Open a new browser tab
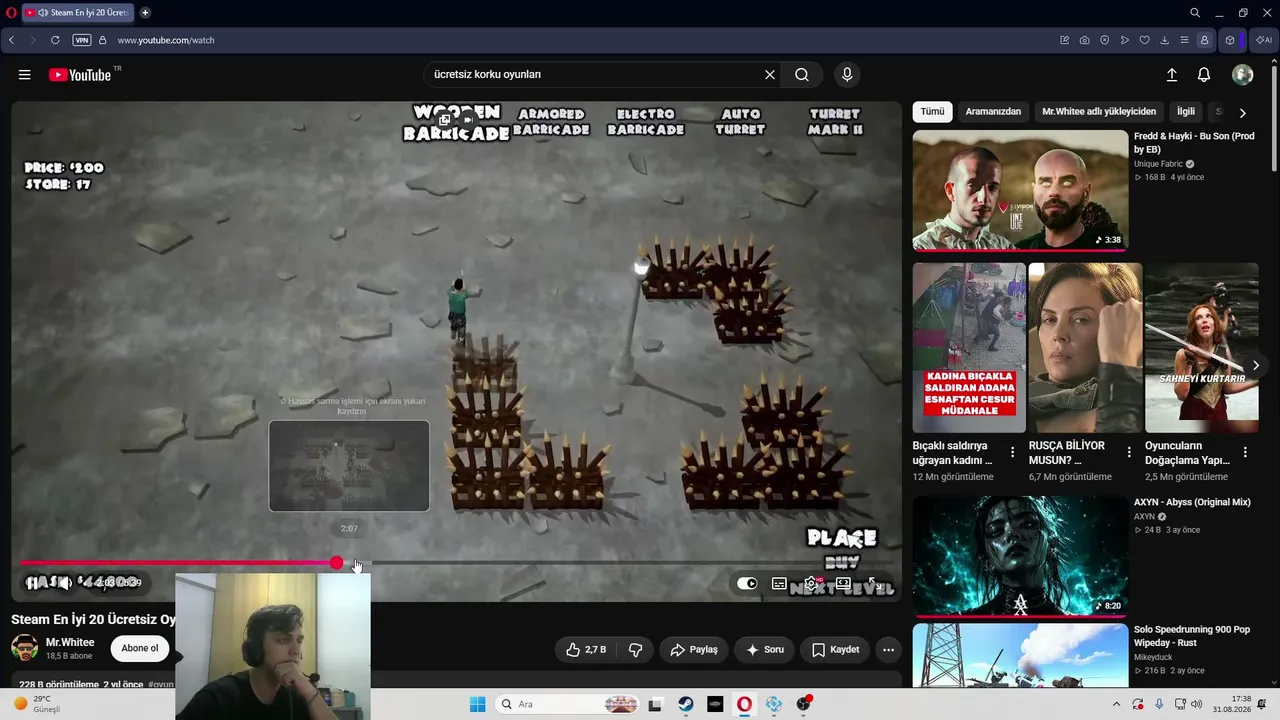The height and width of the screenshot is (720, 1280). click(x=145, y=13)
